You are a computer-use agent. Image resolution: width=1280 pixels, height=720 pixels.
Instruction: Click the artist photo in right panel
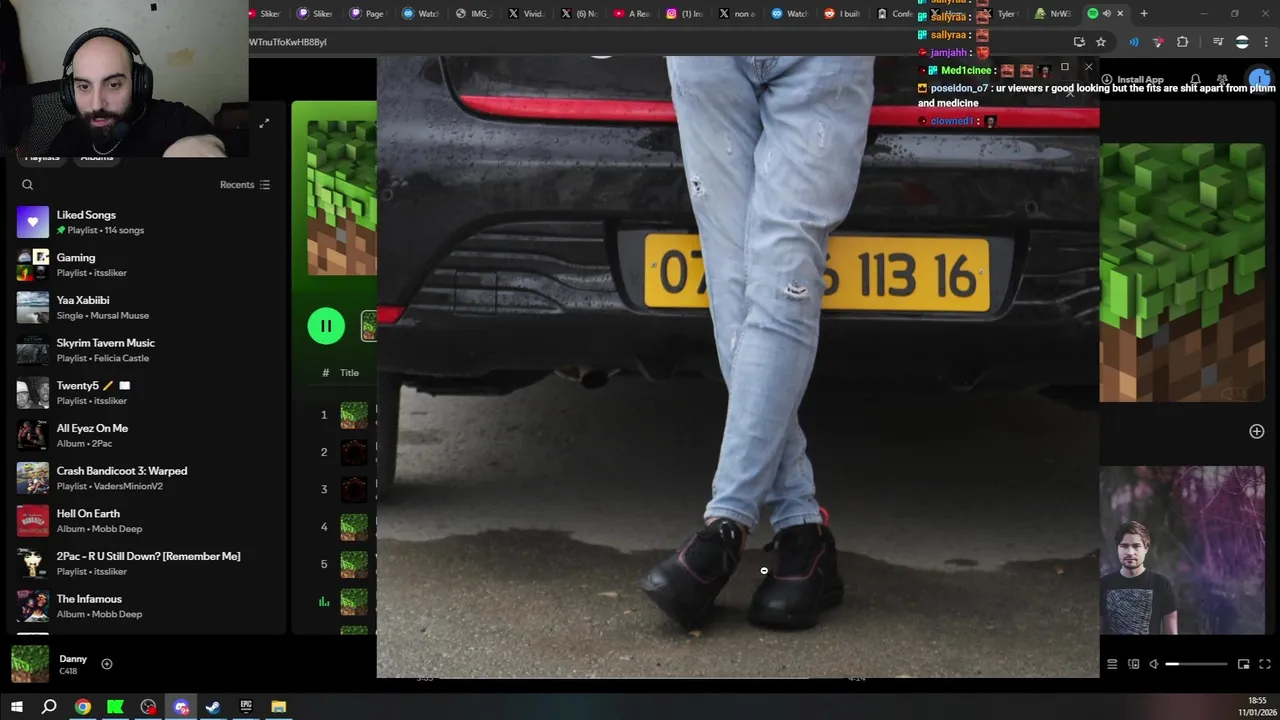coord(1182,551)
